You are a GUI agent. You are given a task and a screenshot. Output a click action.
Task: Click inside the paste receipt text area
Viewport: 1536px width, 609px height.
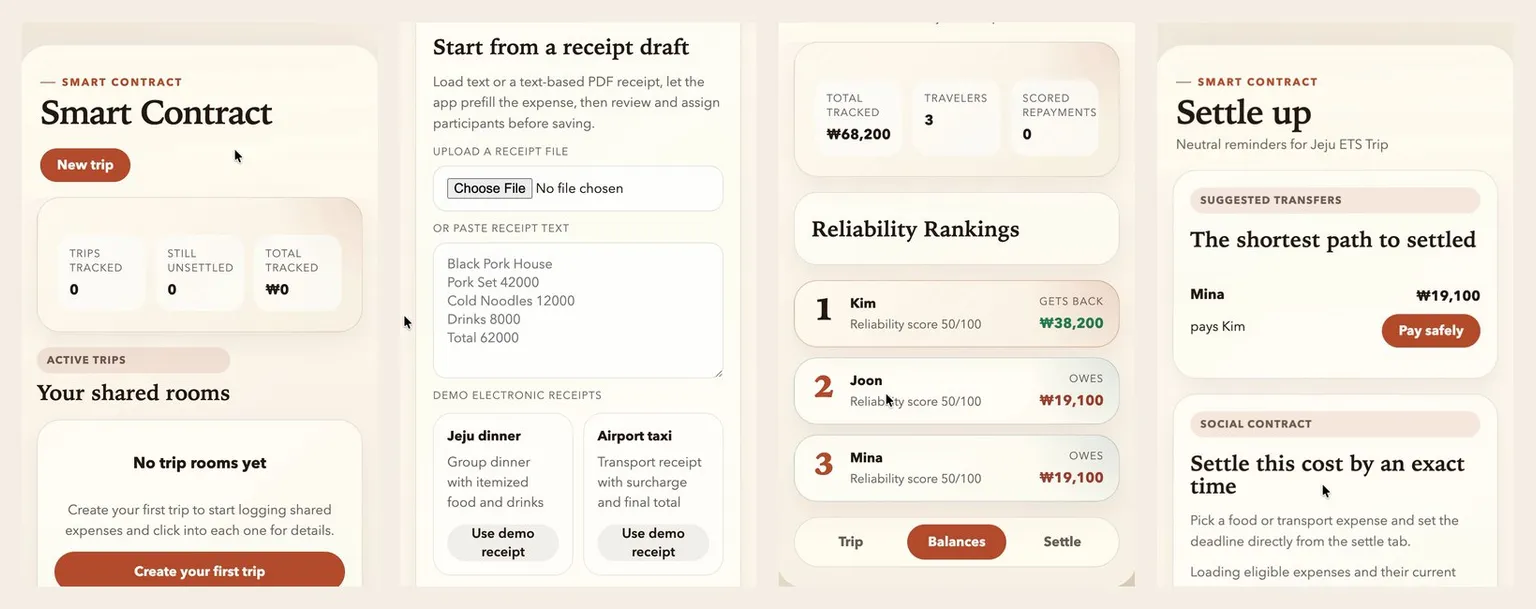pos(578,310)
